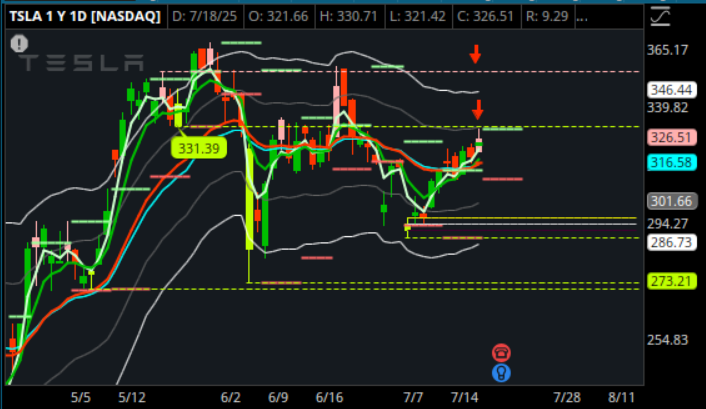Click the 294.27 price axis value
Viewport: 706px width, 409px height.
(x=668, y=224)
